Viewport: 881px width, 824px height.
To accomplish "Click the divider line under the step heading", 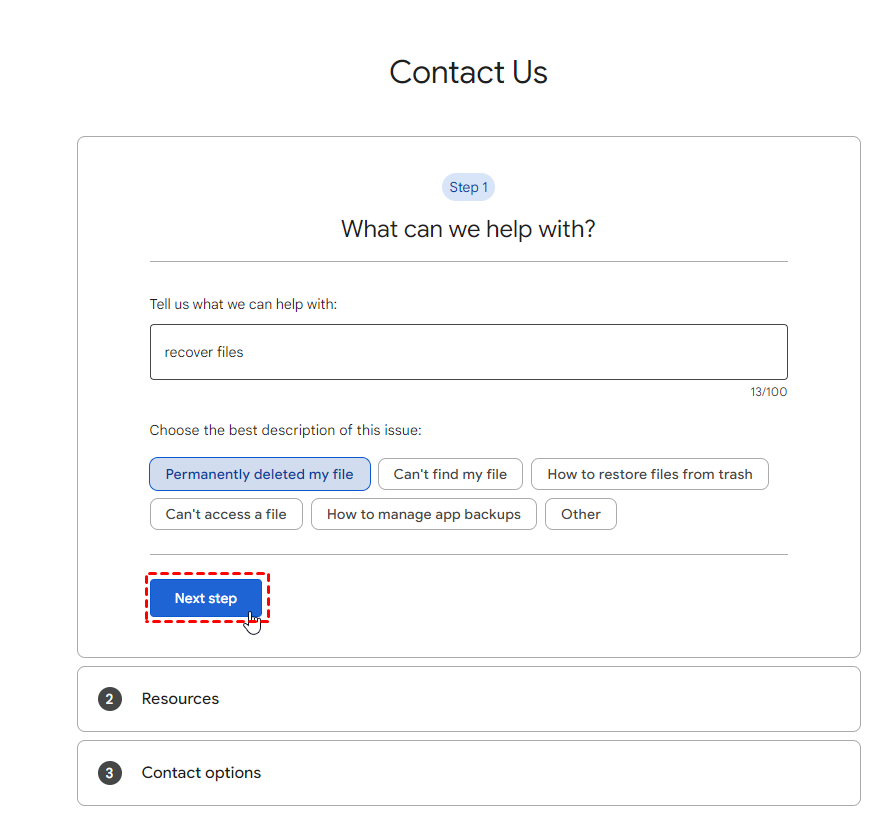I will 468,262.
